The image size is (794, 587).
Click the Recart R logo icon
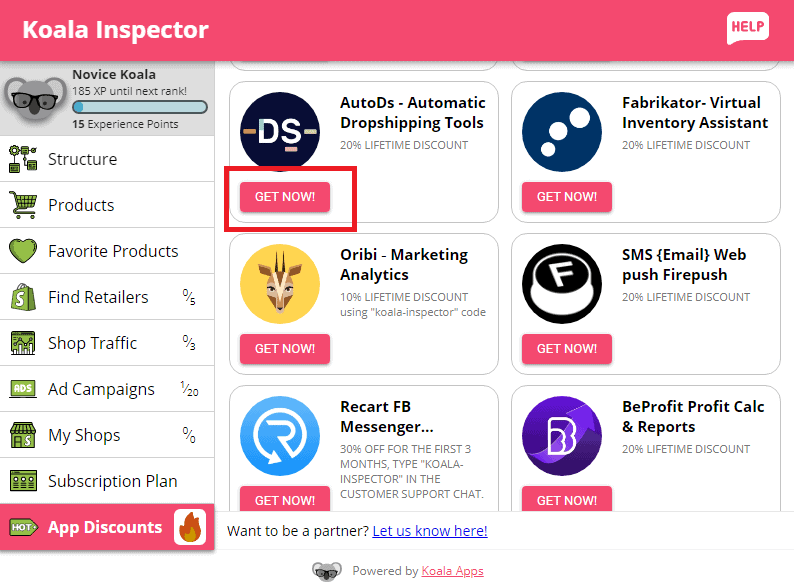(280, 436)
